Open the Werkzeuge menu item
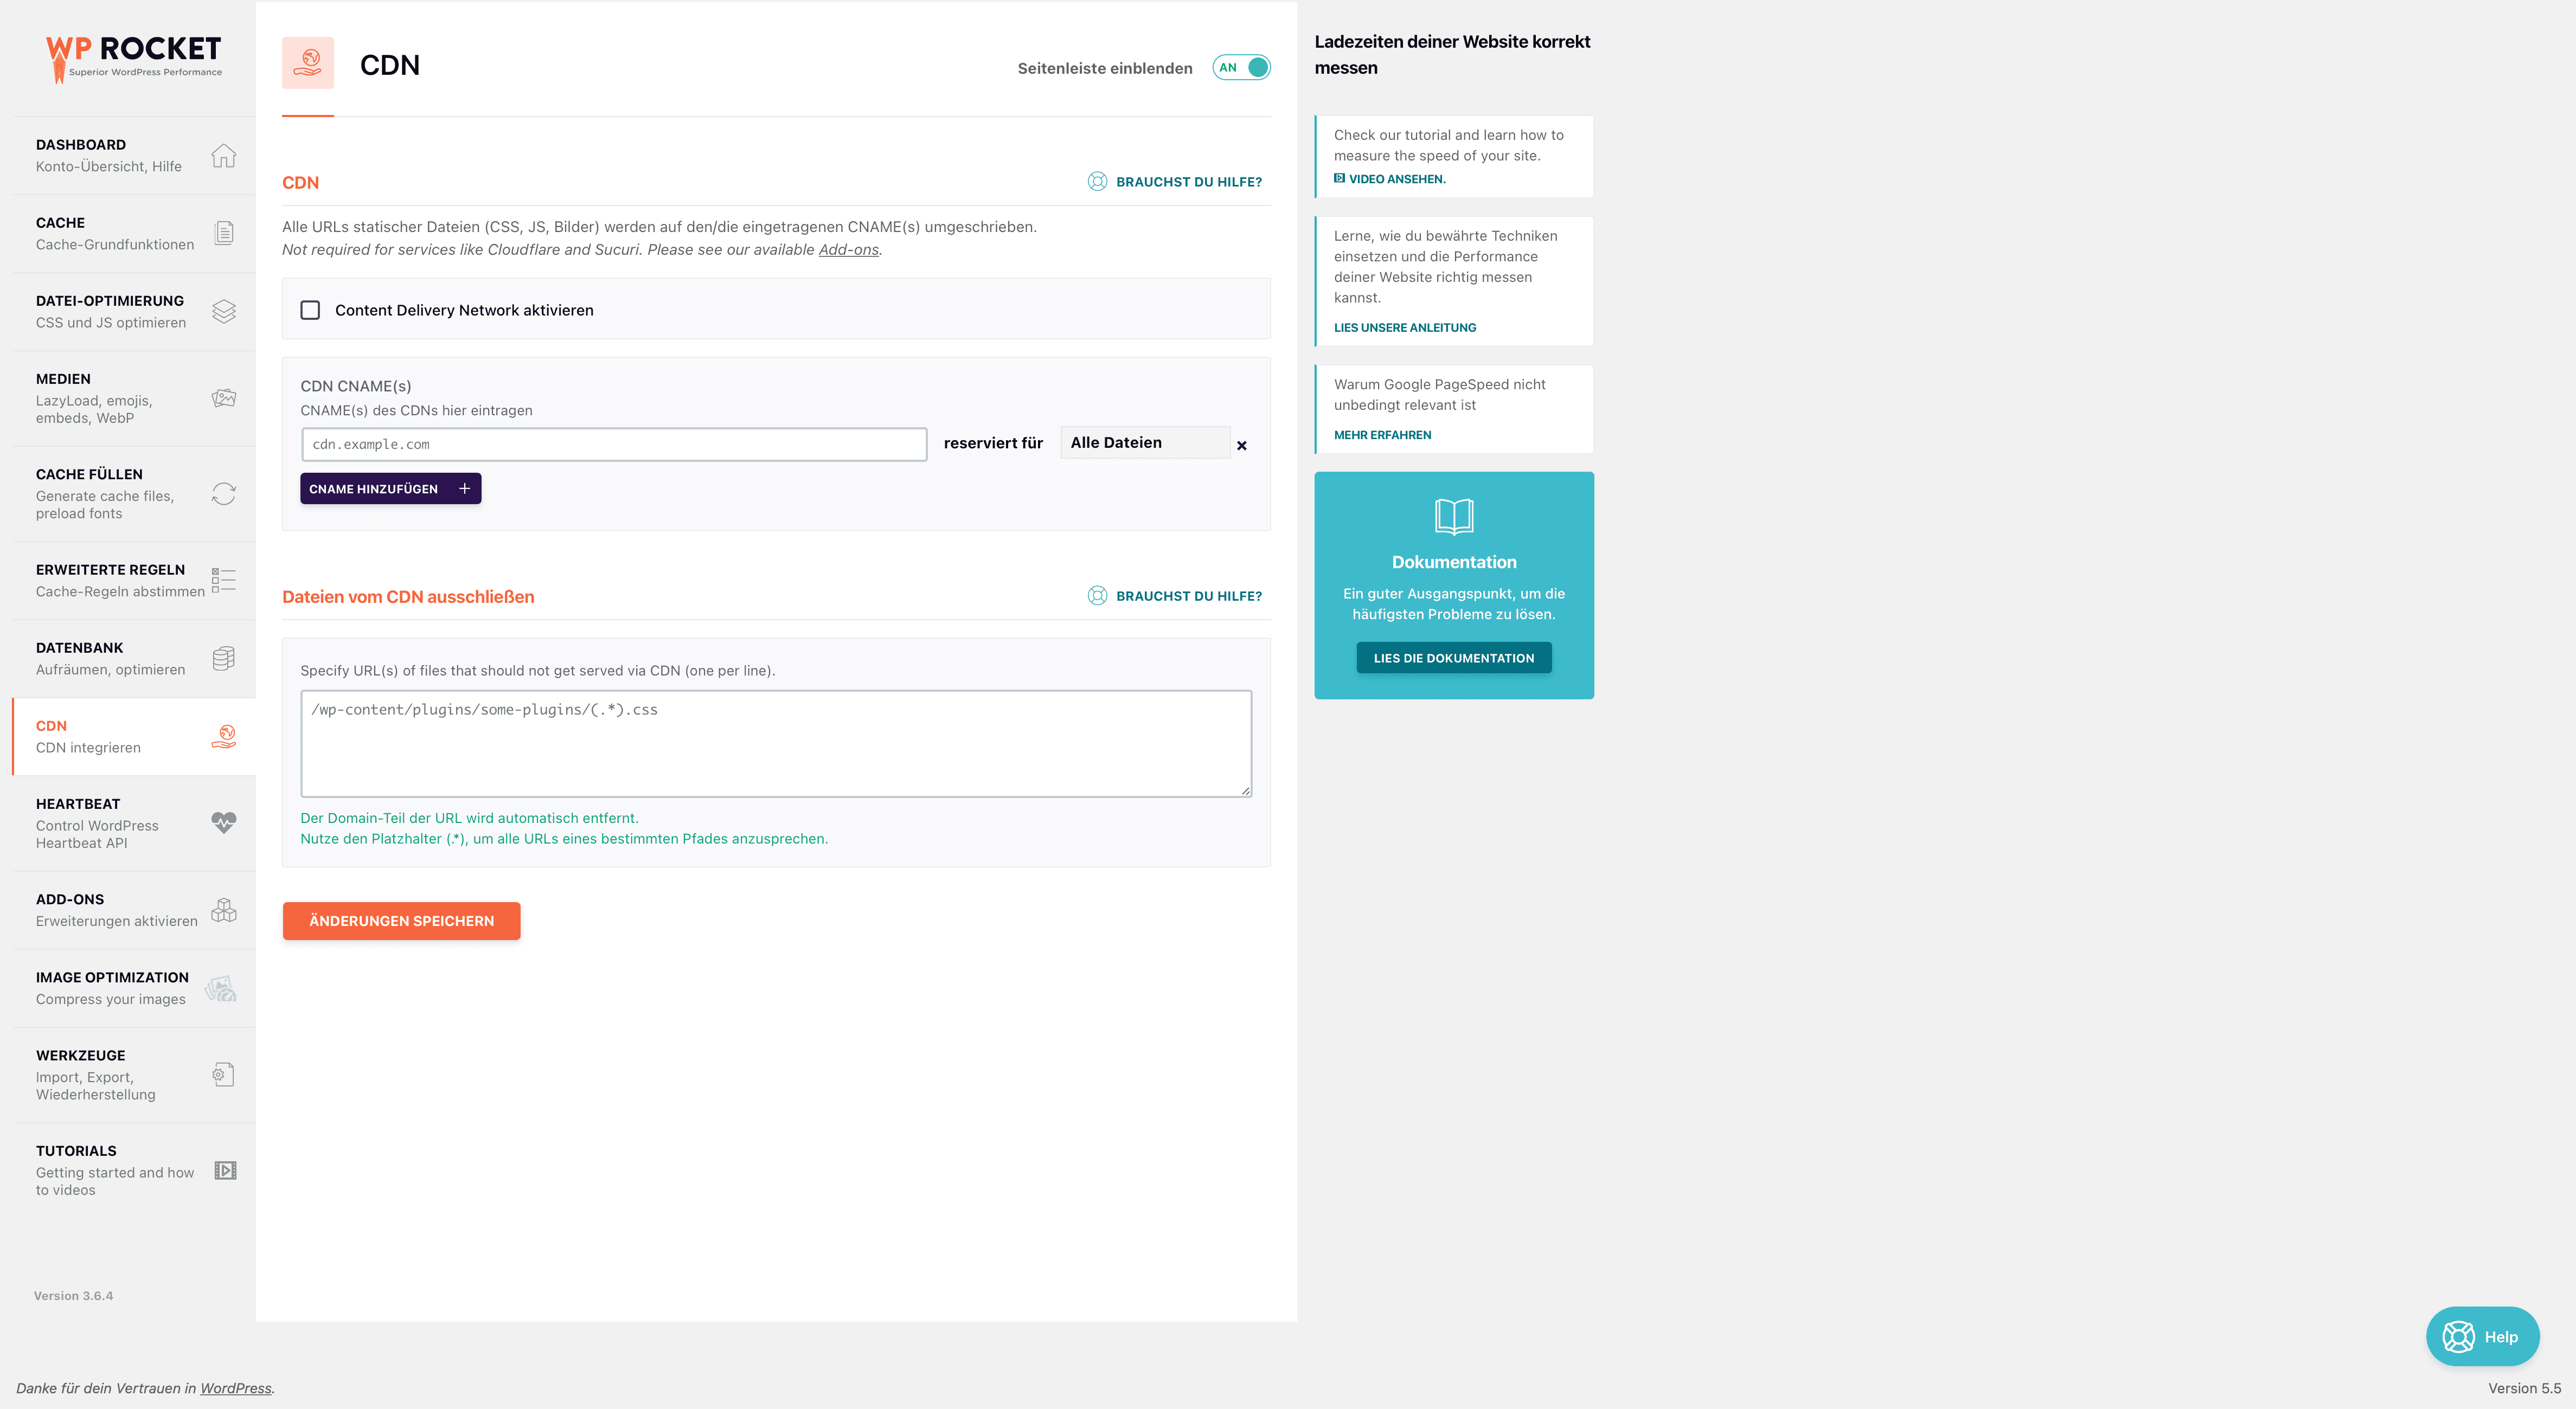 point(134,1075)
